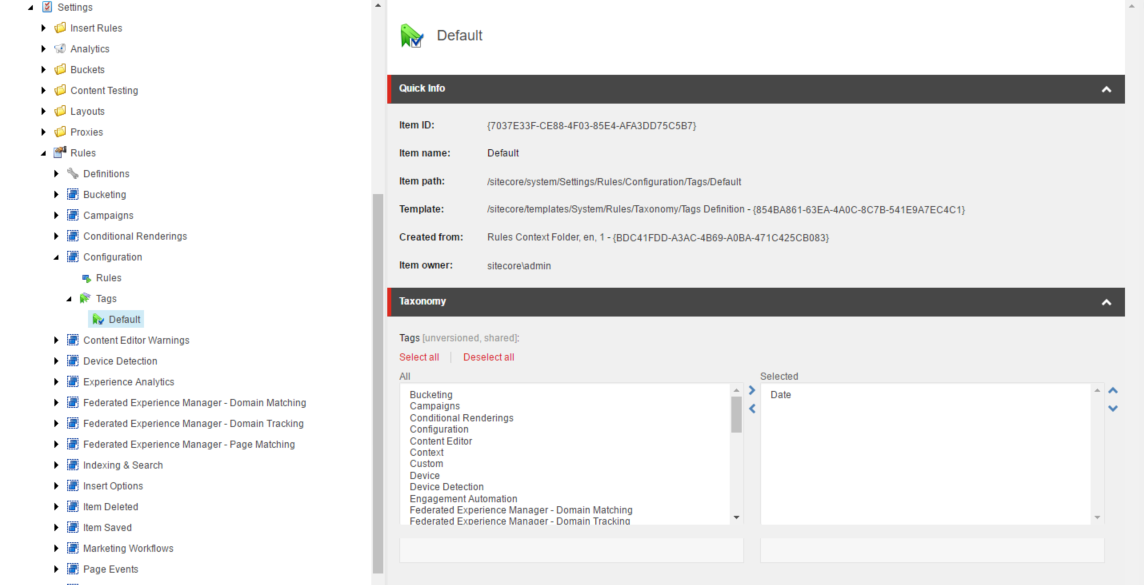
Task: Click the Configuration rules icon
Action: 73,257
